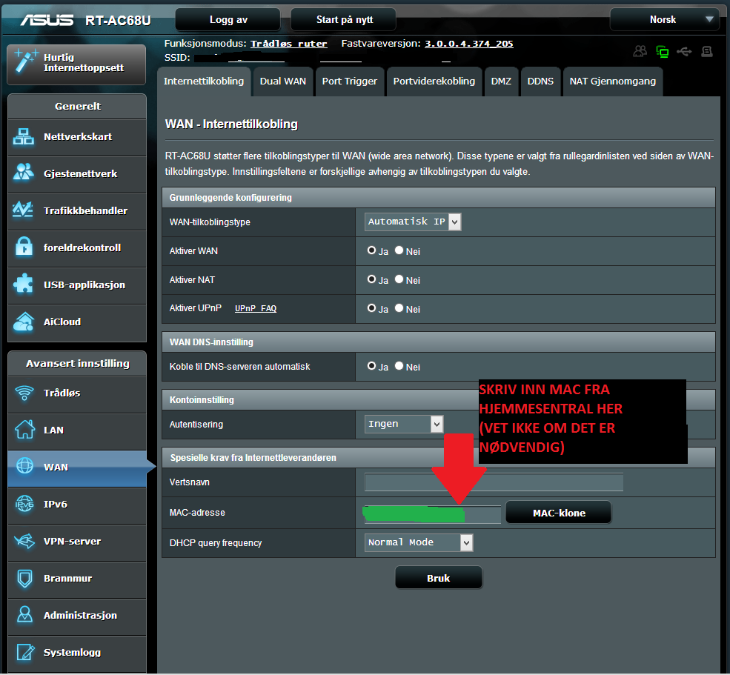Click the printer status icon in header
Image resolution: width=730 pixels, height=675 pixels.
(x=707, y=51)
